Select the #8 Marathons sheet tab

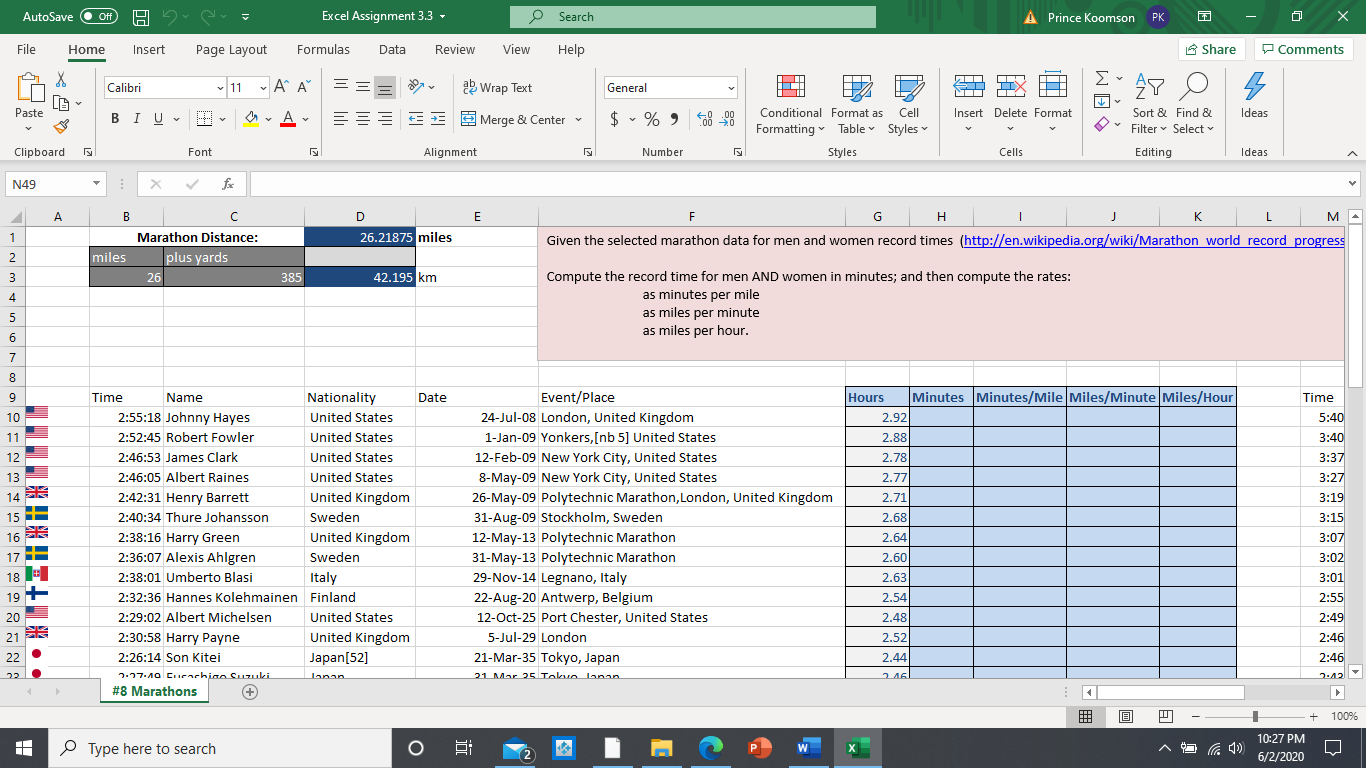[153, 690]
